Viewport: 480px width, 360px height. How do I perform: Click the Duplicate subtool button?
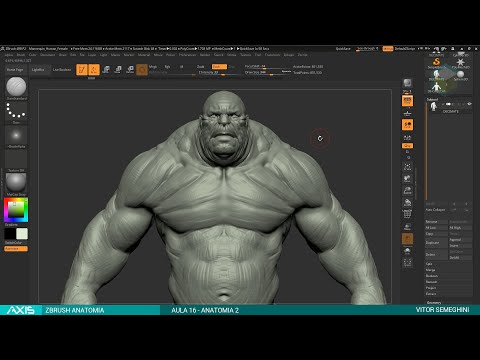click(436, 242)
